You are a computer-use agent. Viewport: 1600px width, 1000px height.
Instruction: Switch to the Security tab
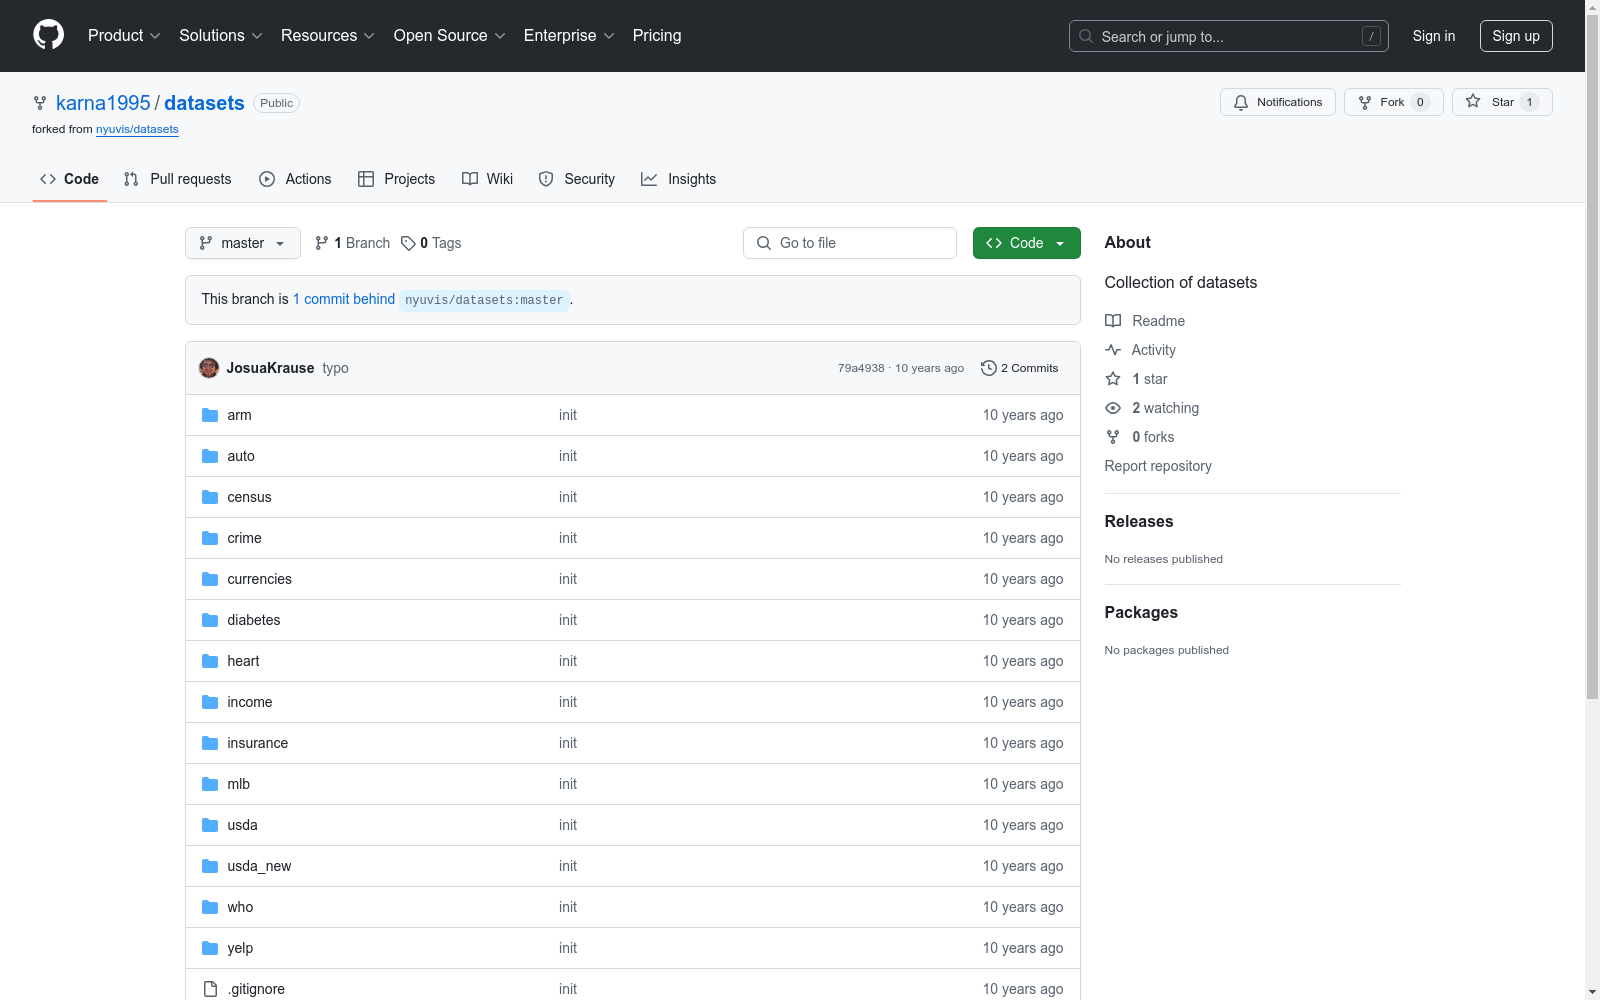[576, 179]
